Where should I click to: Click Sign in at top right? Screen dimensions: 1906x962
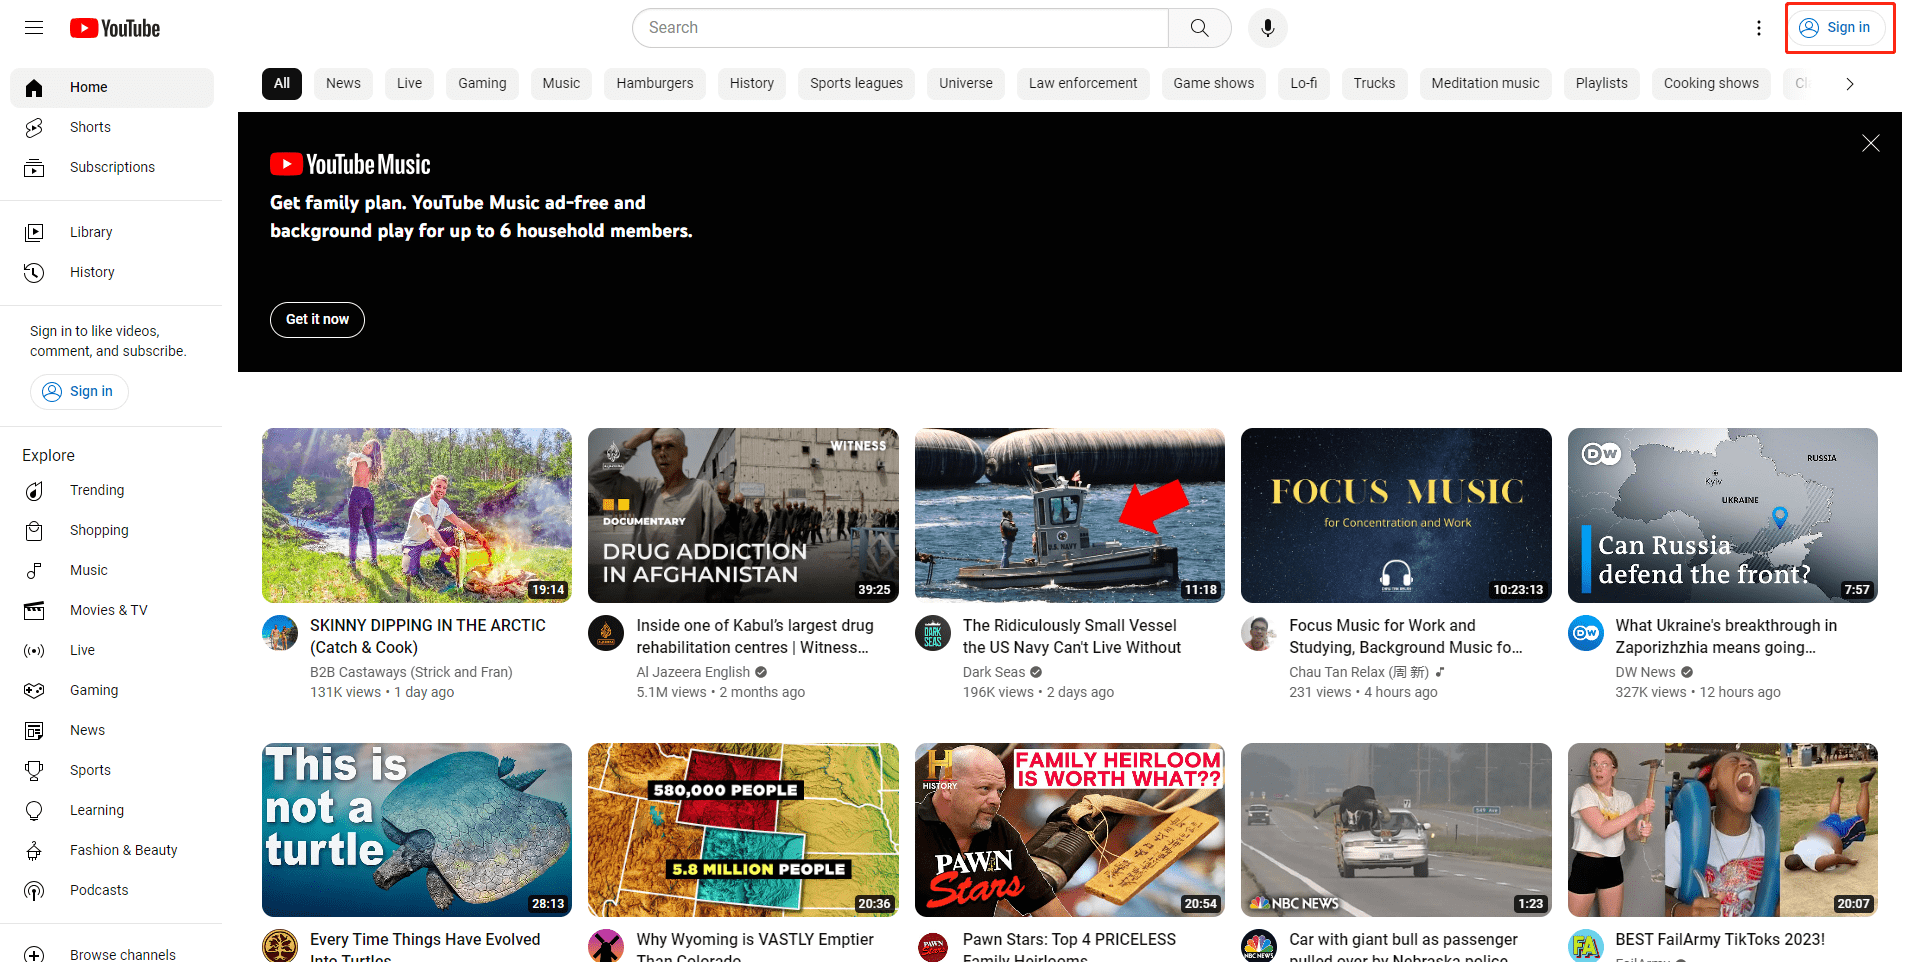point(1836,28)
